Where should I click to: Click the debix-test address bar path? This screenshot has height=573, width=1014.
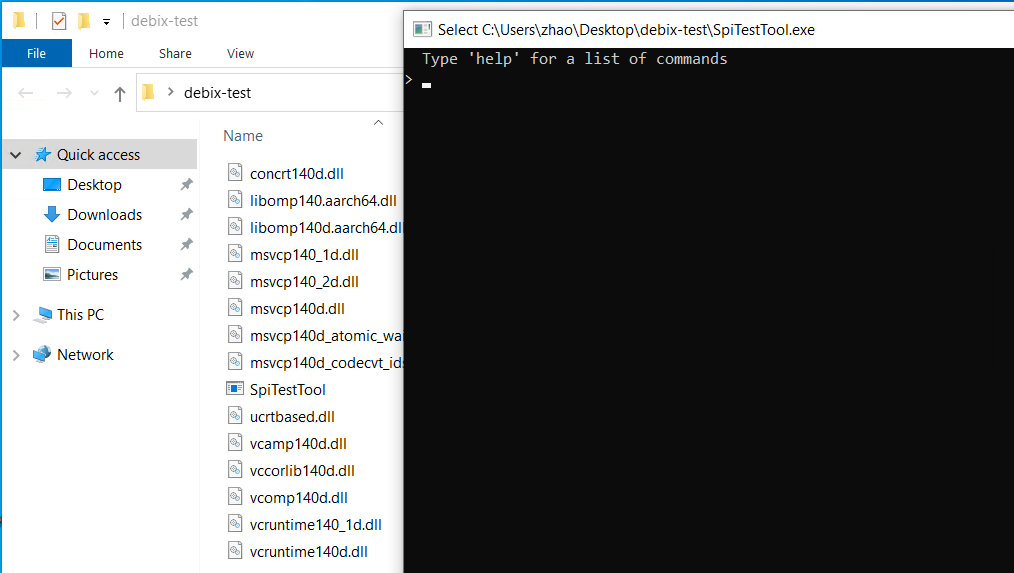click(217, 92)
